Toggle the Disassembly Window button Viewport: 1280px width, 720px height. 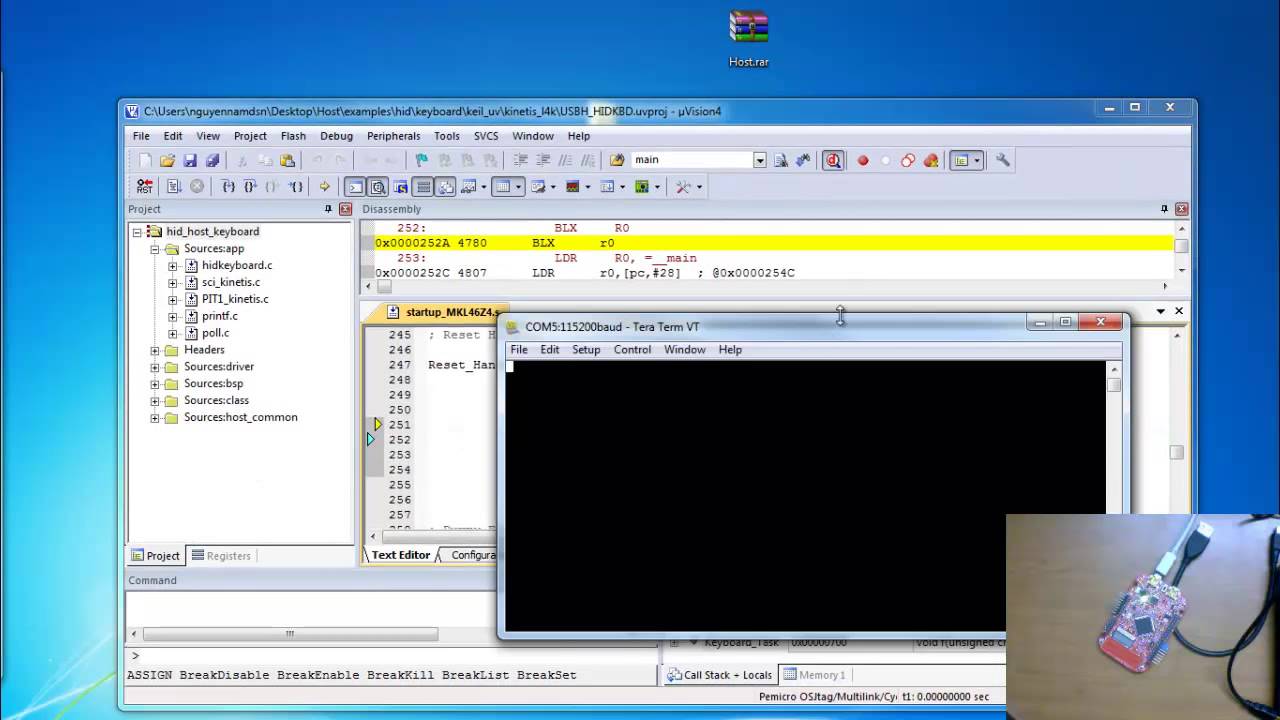click(x=378, y=186)
